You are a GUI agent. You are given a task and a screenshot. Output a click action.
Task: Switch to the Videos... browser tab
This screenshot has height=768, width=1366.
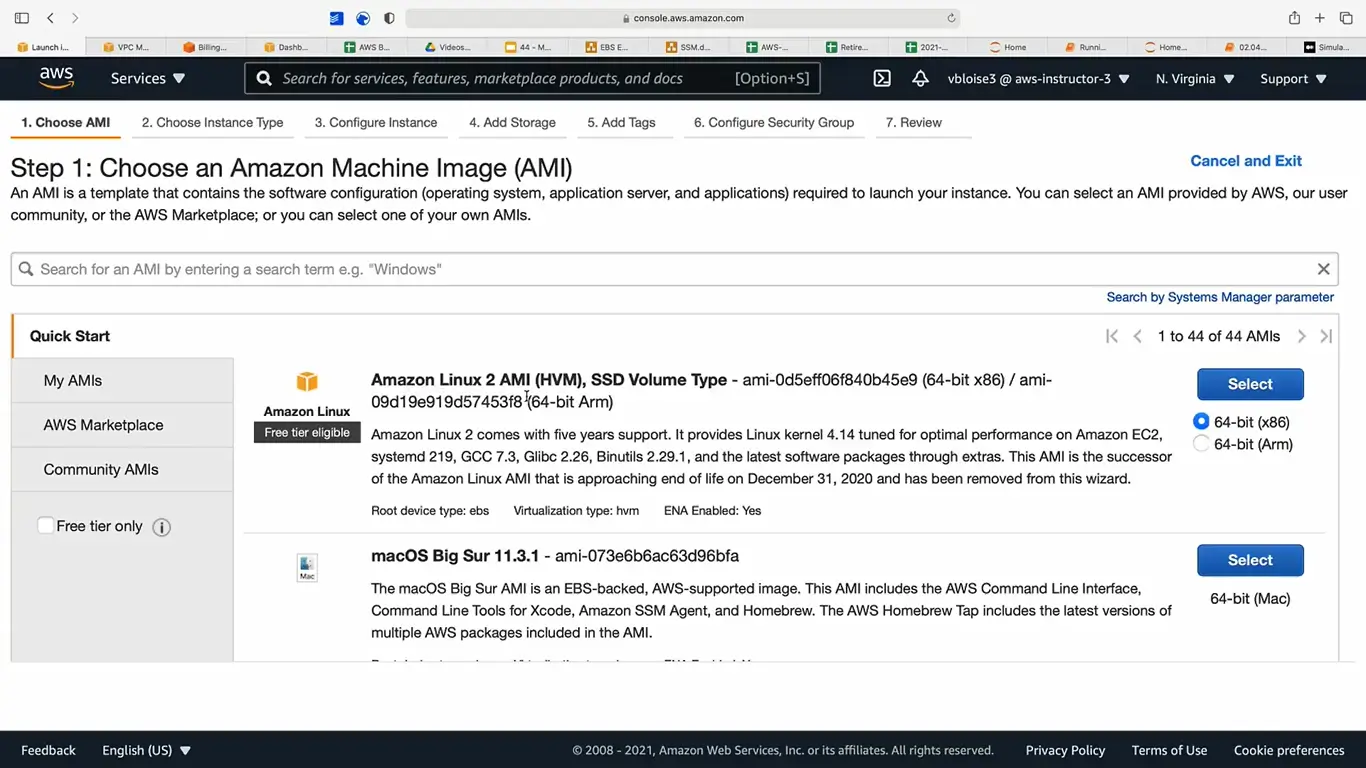point(446,47)
